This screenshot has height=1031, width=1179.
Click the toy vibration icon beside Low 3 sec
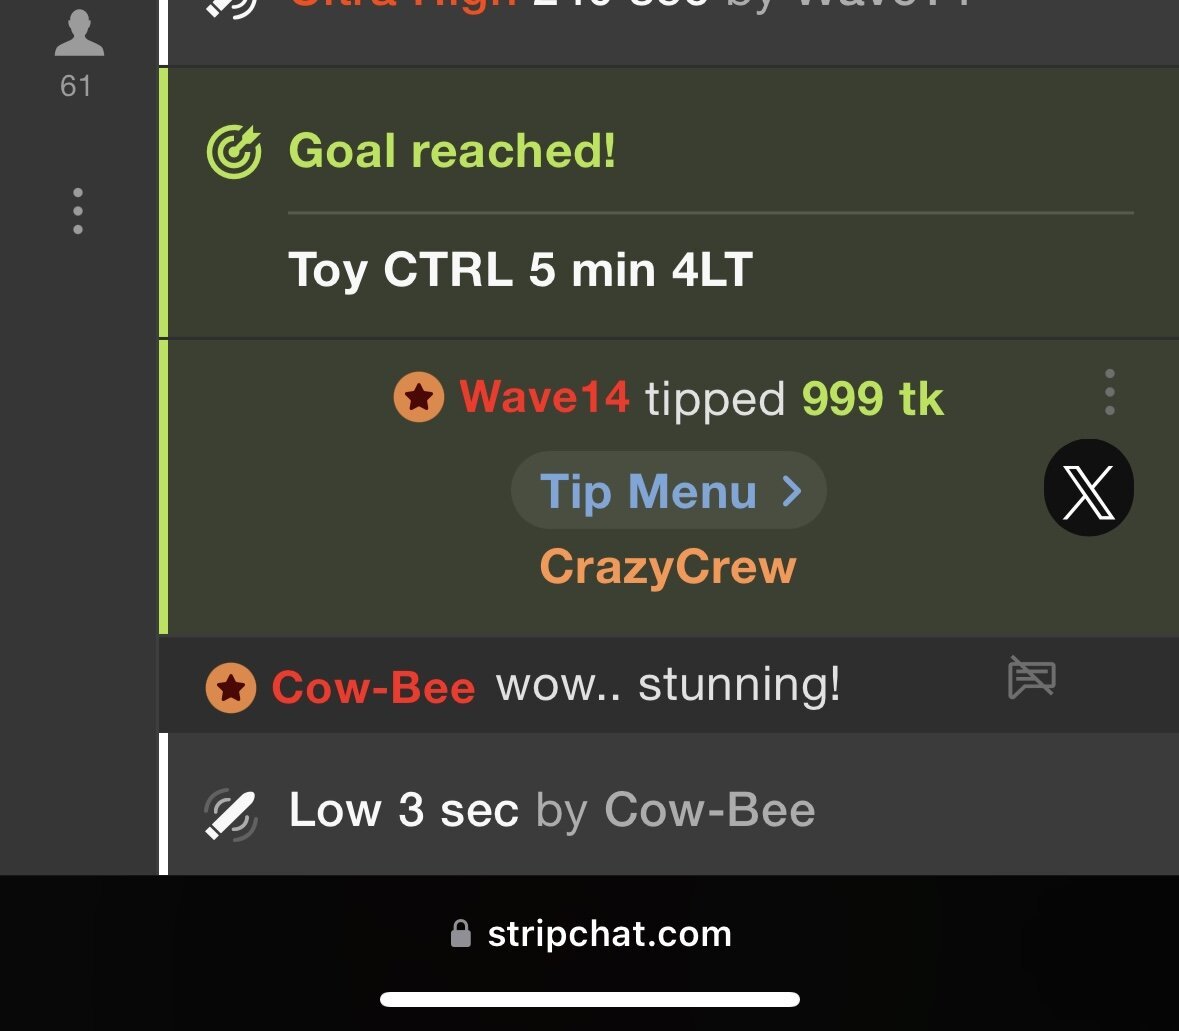(x=231, y=814)
